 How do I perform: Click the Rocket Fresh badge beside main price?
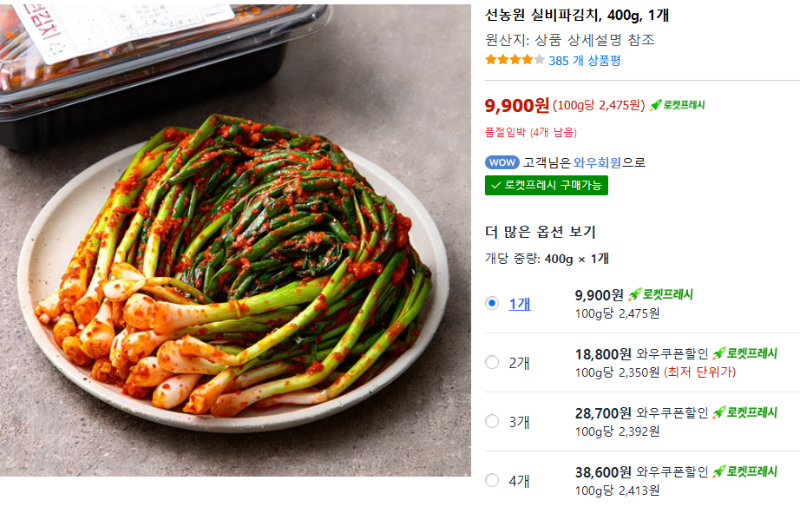click(677, 105)
